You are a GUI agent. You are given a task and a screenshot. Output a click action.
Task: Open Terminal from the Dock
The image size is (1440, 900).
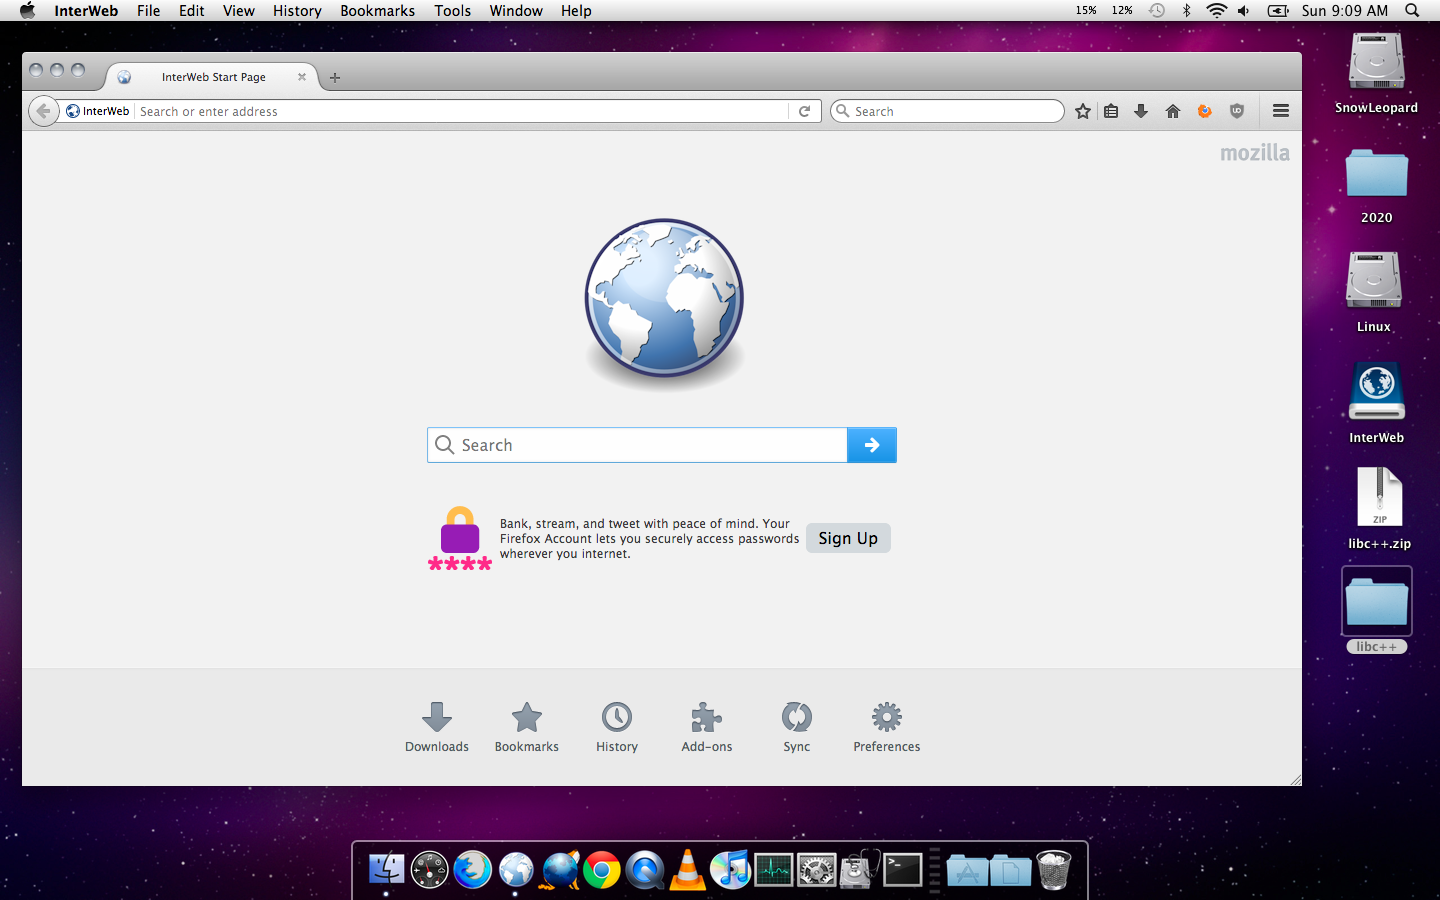pyautogui.click(x=903, y=870)
